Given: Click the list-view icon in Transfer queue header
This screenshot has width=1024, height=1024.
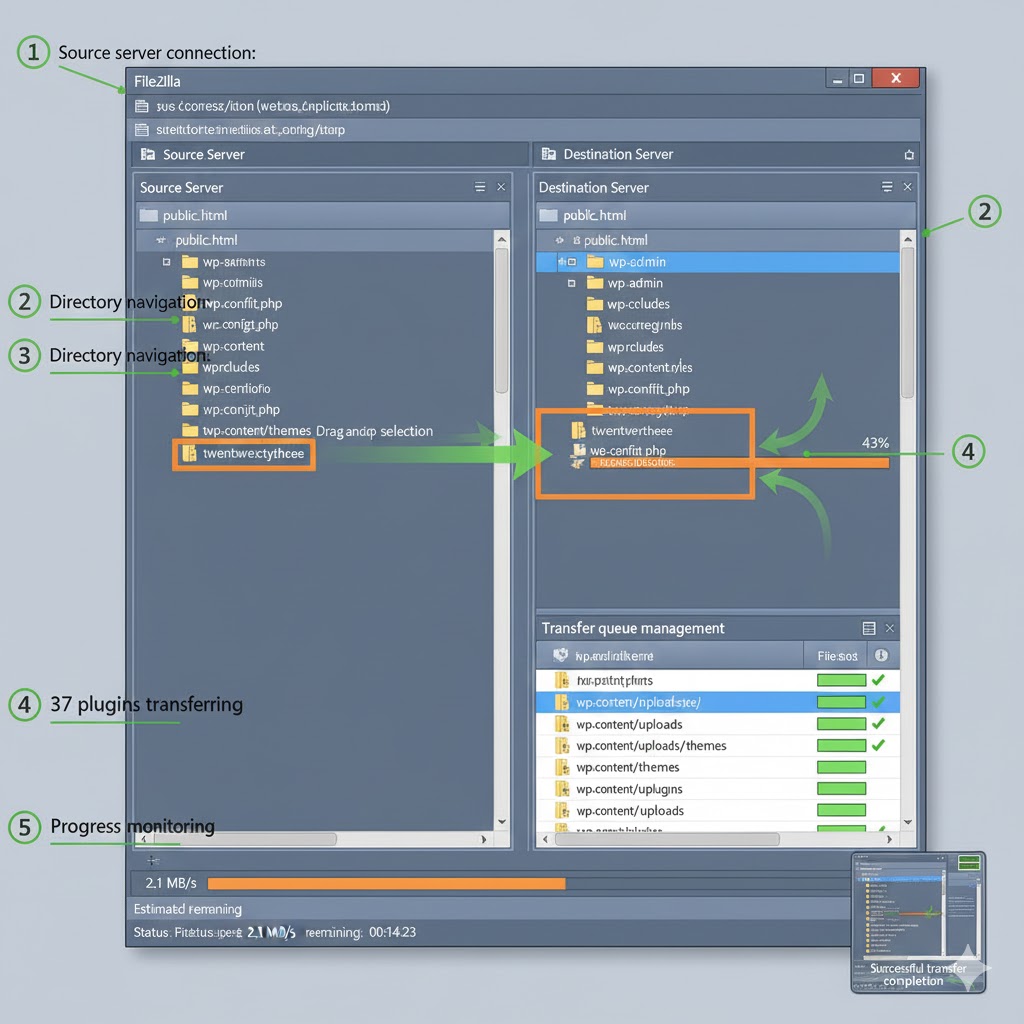Looking at the screenshot, I should click(x=869, y=628).
